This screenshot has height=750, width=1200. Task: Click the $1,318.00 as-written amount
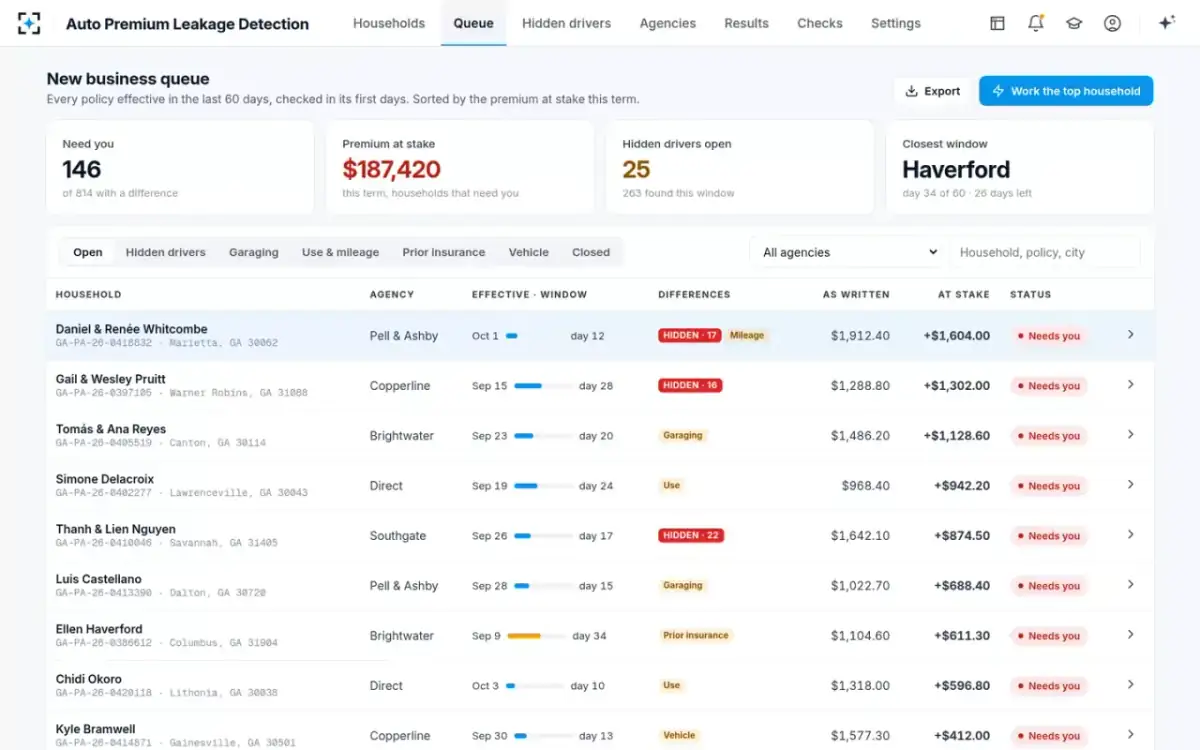(x=860, y=686)
